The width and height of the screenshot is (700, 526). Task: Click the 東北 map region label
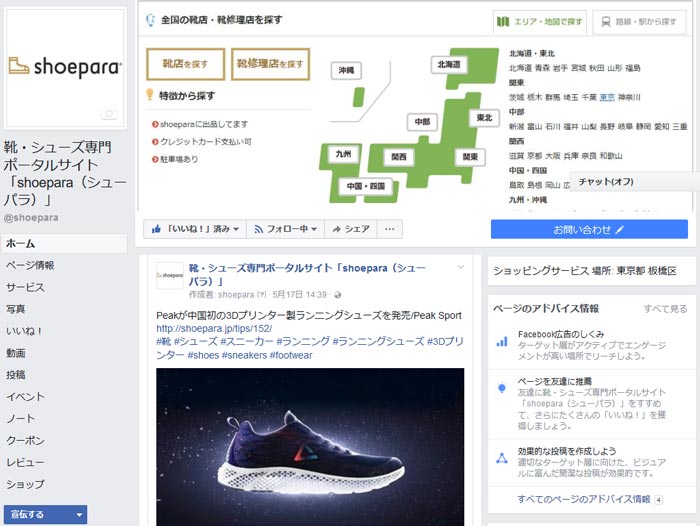[484, 118]
